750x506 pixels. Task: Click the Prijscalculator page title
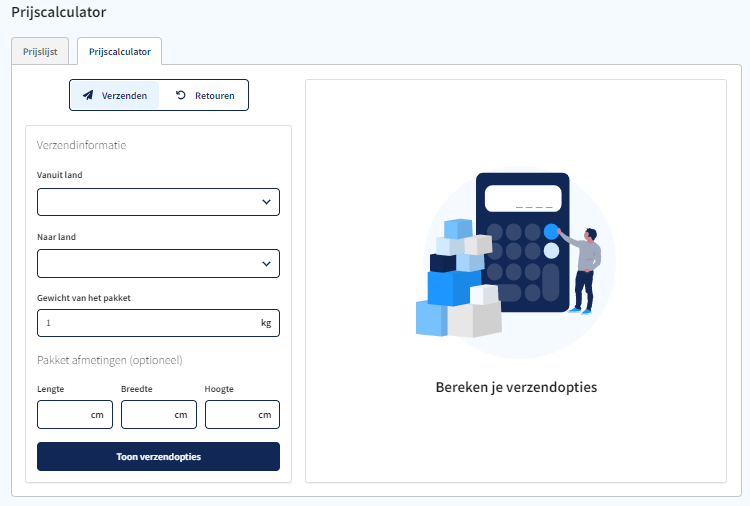tap(58, 12)
